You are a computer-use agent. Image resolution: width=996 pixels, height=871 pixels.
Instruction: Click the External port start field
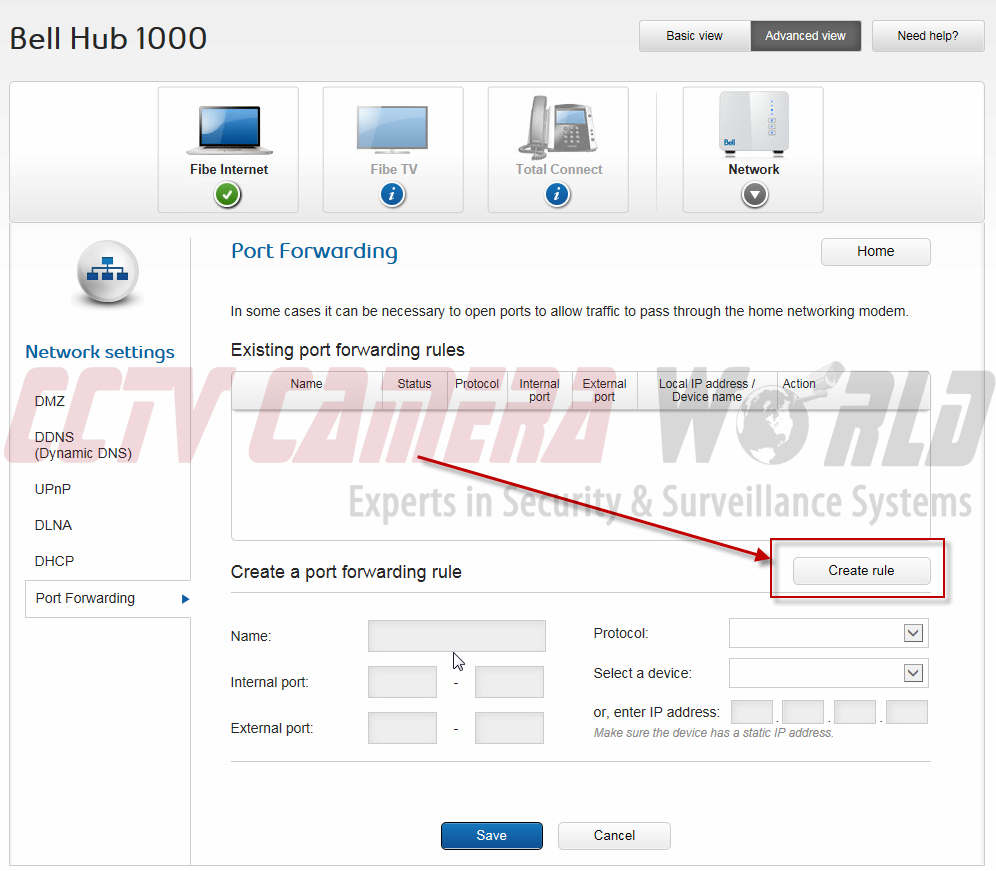click(403, 727)
